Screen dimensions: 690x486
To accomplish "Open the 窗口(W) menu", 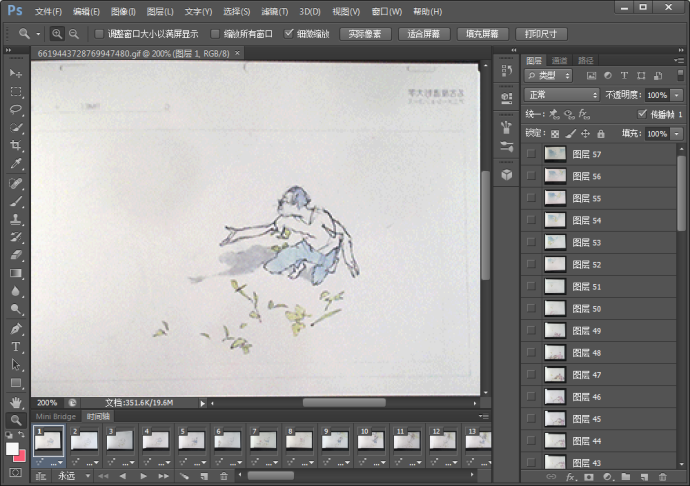I will point(387,12).
